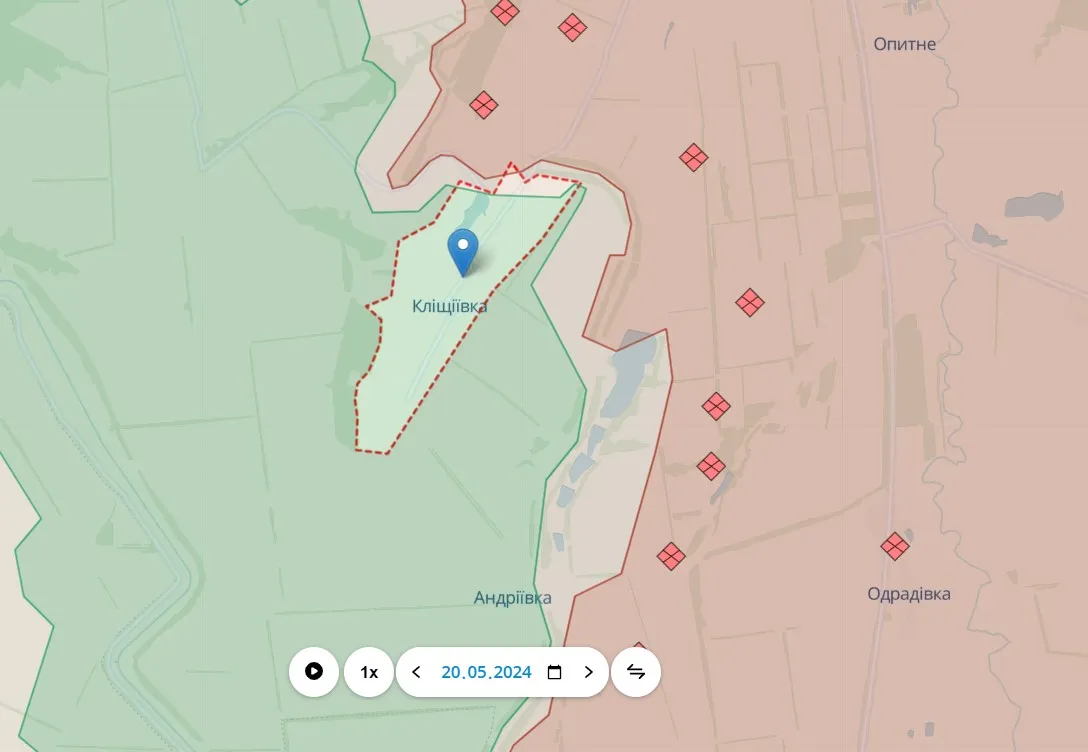Image resolution: width=1088 pixels, height=752 pixels.
Task: Select upper of two red markers beside ponds
Action: pos(716,406)
